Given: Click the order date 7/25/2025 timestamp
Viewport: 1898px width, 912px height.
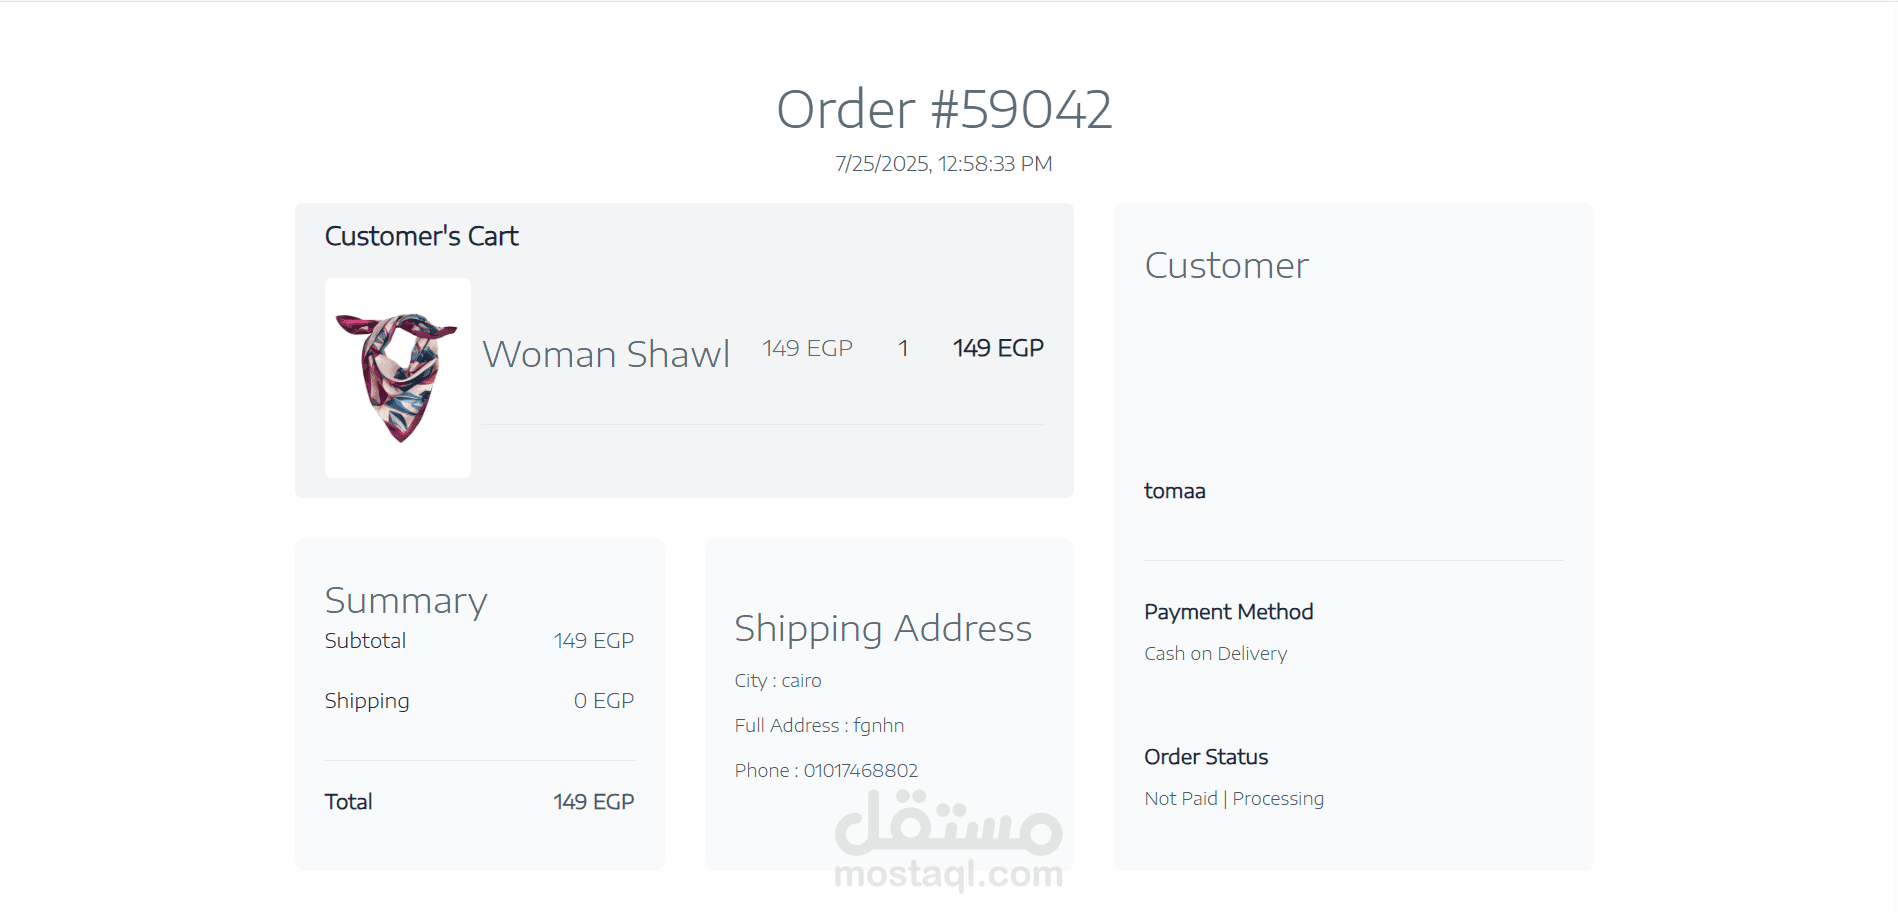Looking at the screenshot, I should pyautogui.click(x=944, y=164).
